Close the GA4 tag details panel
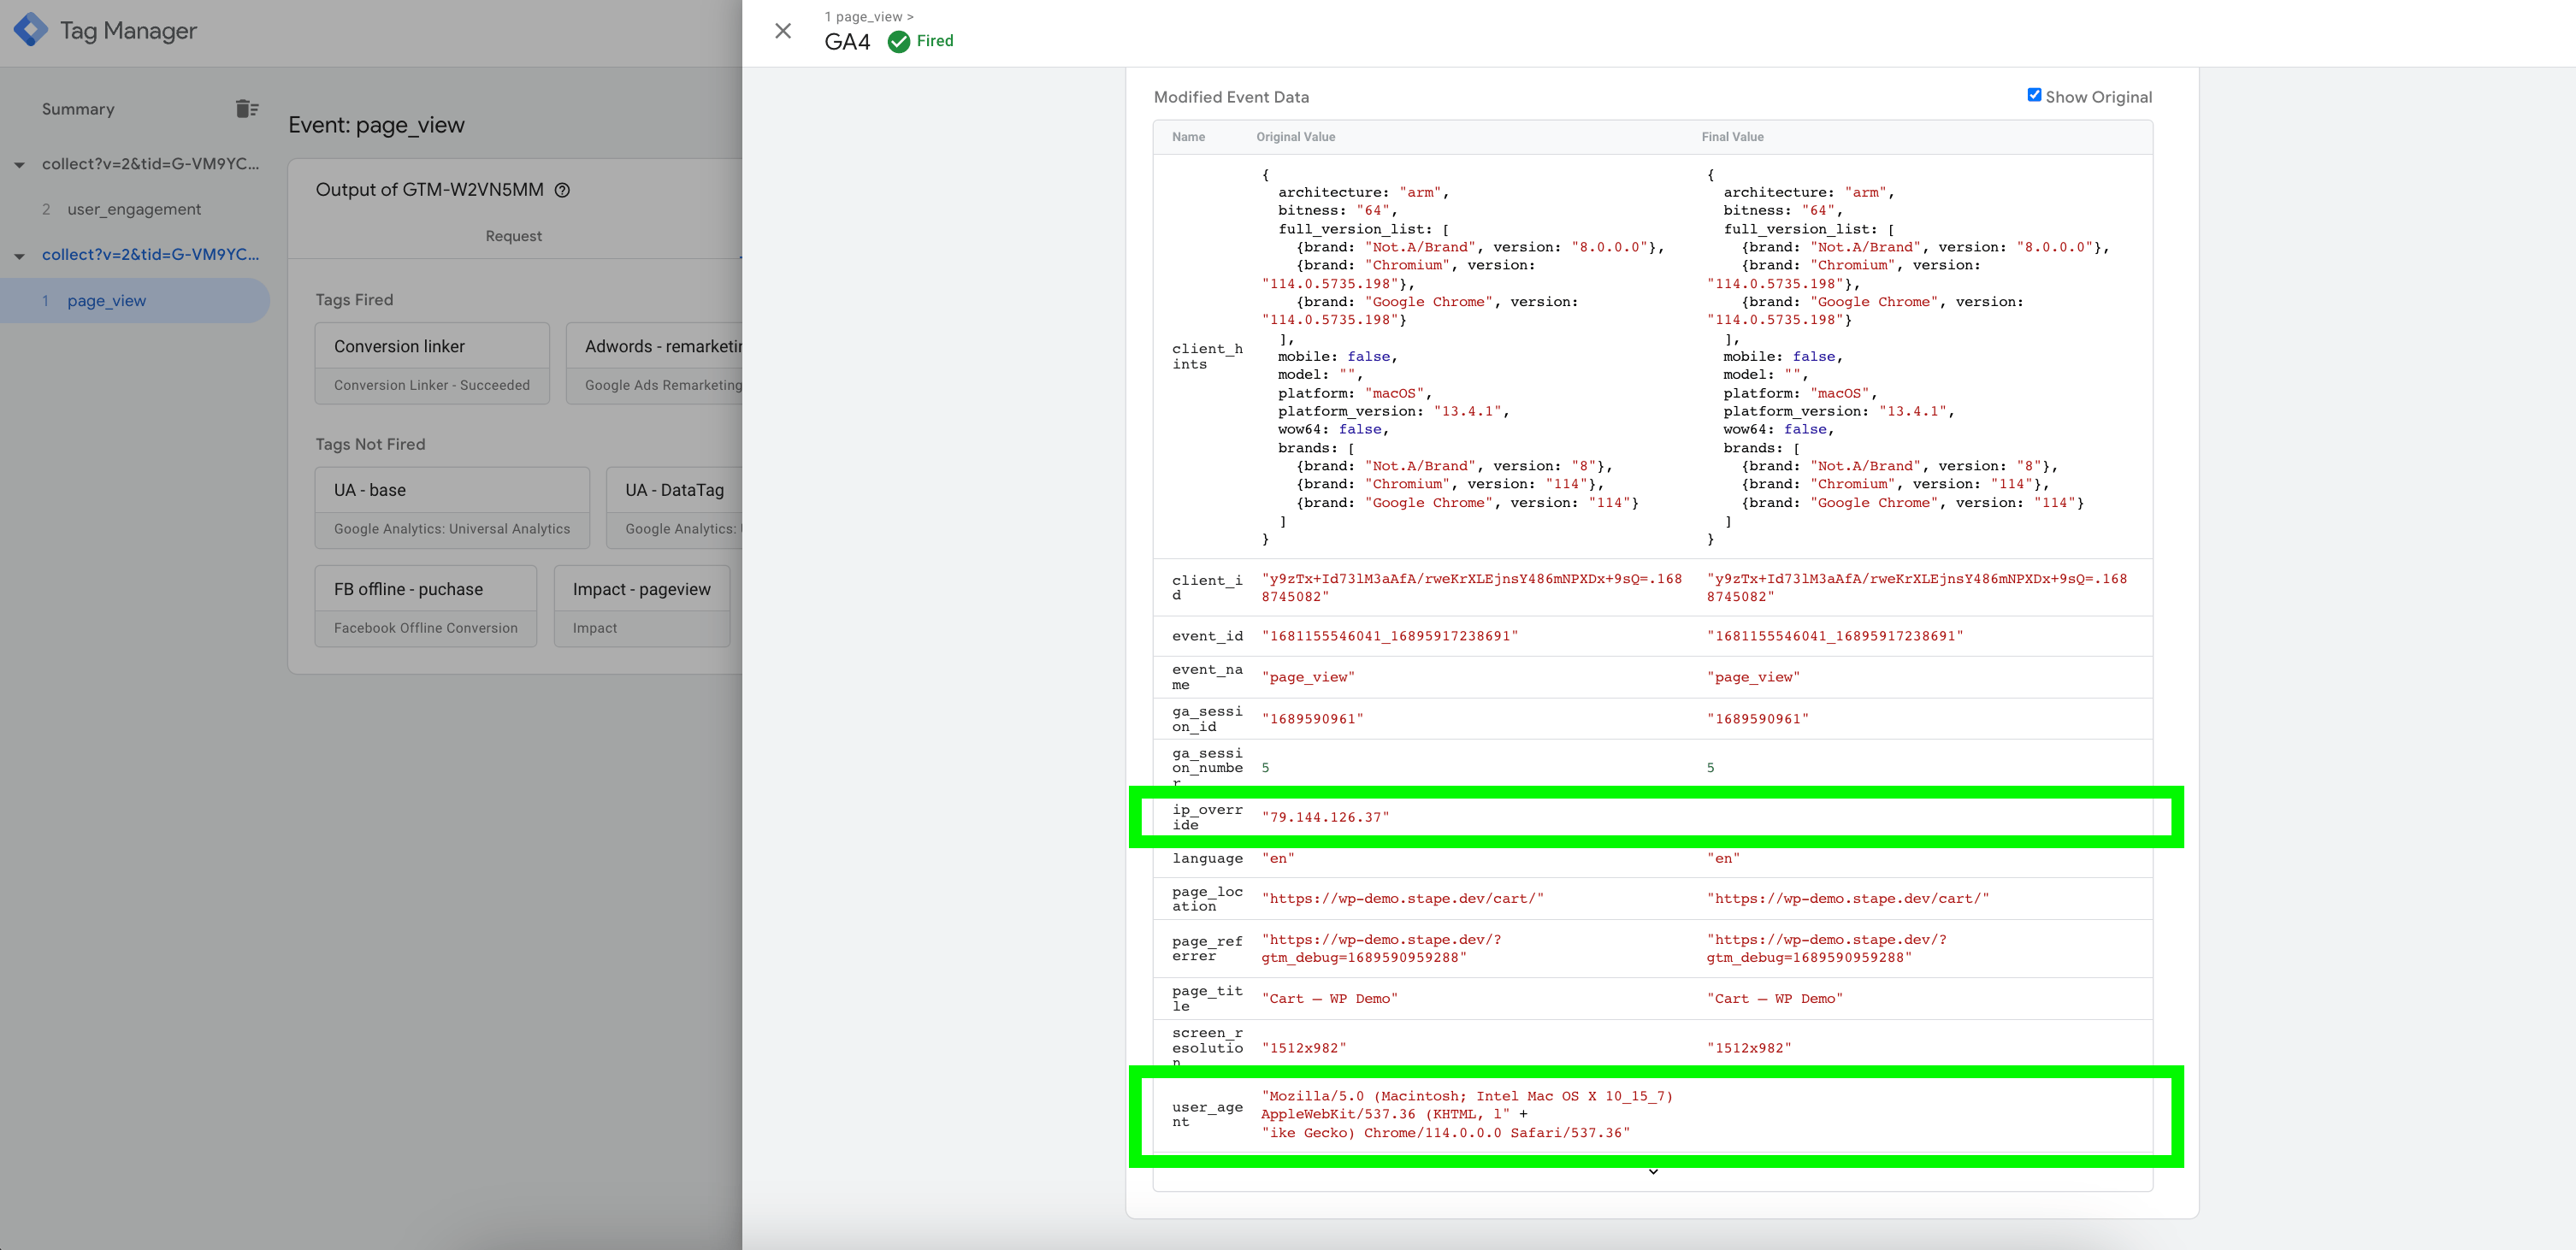2576x1250 pixels. (x=783, y=31)
